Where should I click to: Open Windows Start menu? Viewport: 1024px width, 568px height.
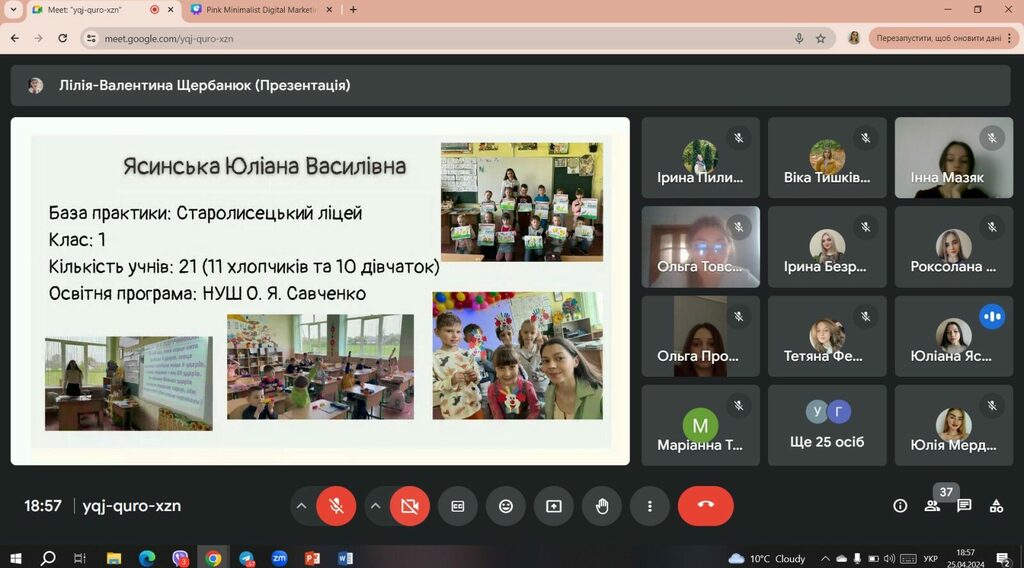[16, 558]
